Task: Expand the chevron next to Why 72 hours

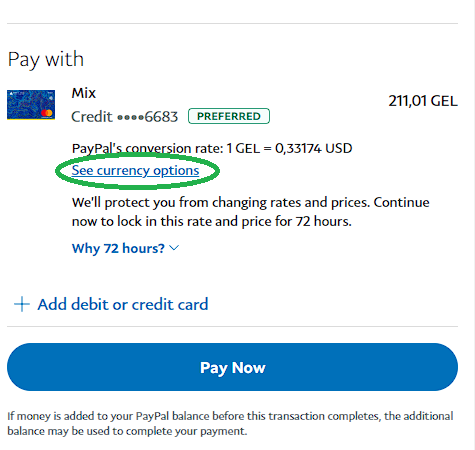Action: [x=174, y=248]
